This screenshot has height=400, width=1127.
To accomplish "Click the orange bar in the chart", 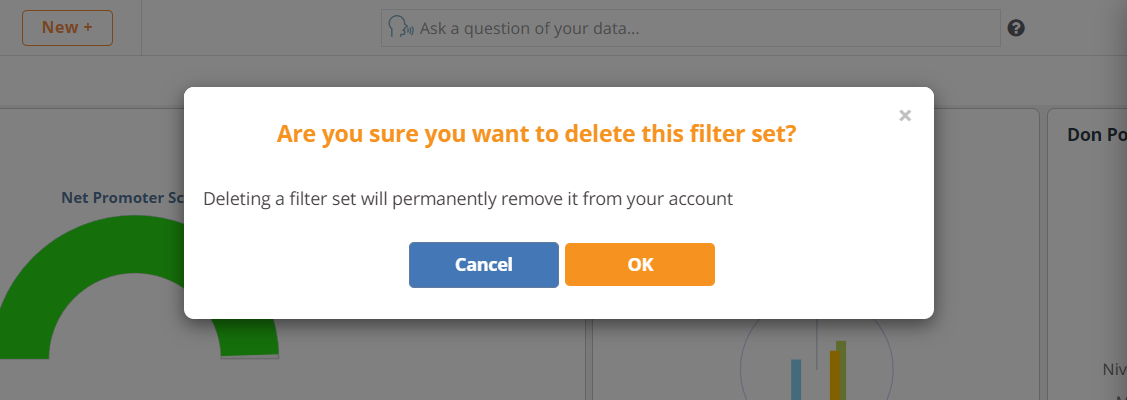I will [834, 375].
